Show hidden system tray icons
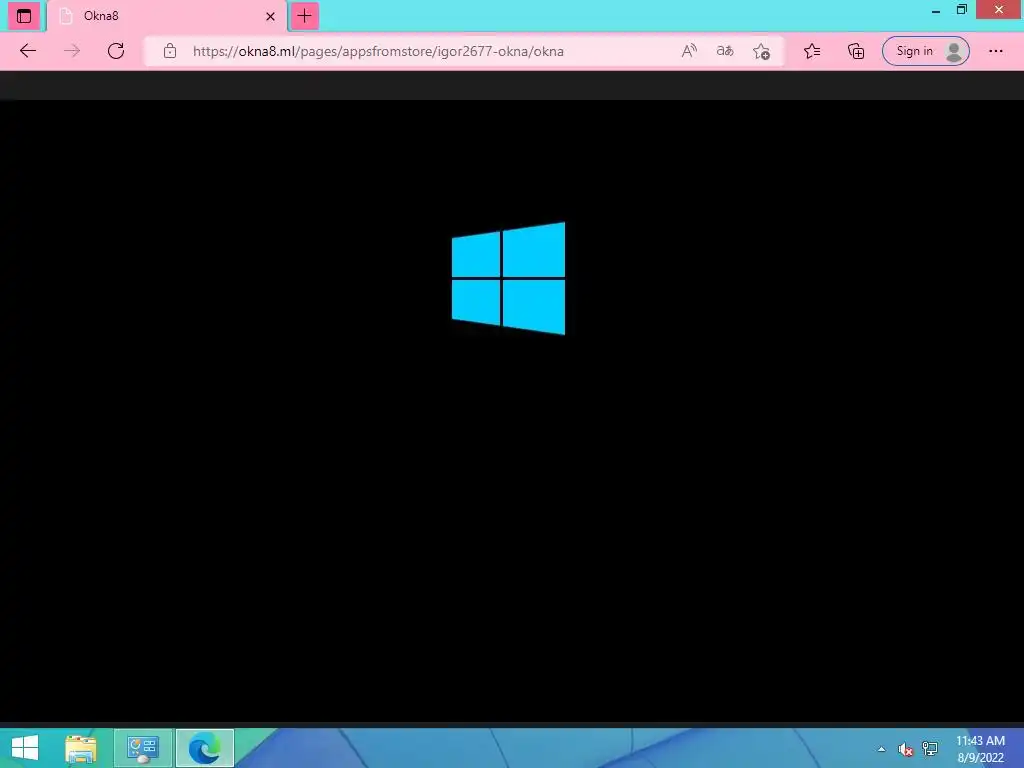The image size is (1024, 768). pyautogui.click(x=882, y=749)
